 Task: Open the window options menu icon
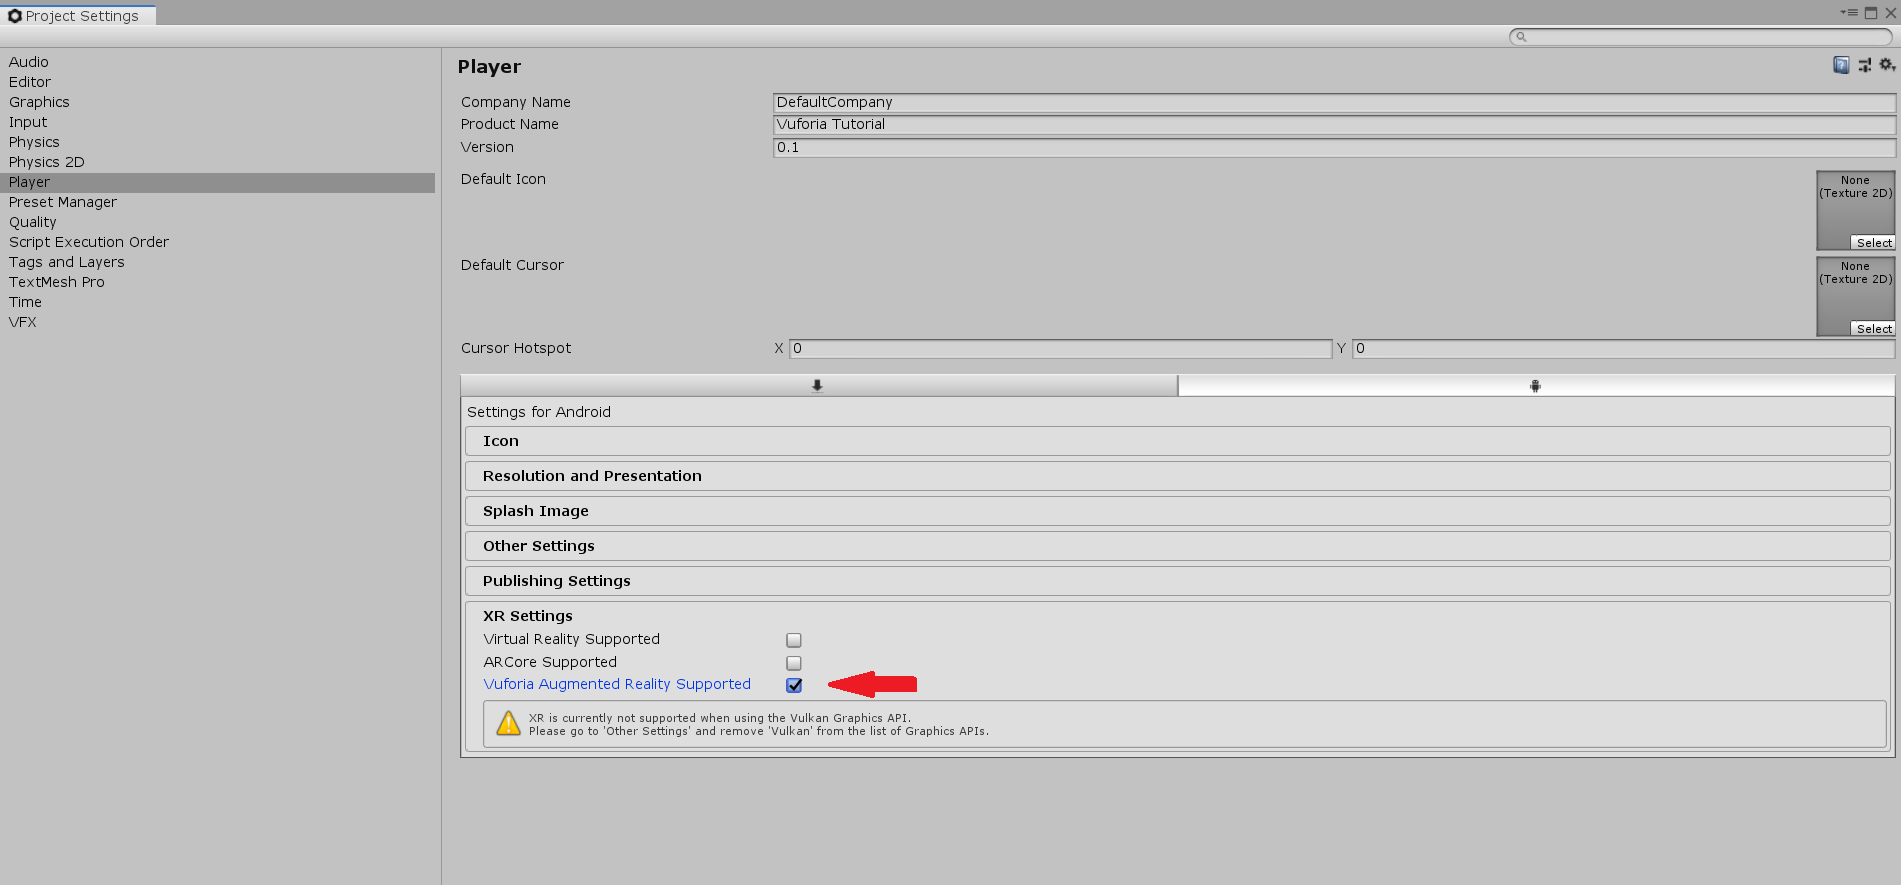[x=1849, y=13]
